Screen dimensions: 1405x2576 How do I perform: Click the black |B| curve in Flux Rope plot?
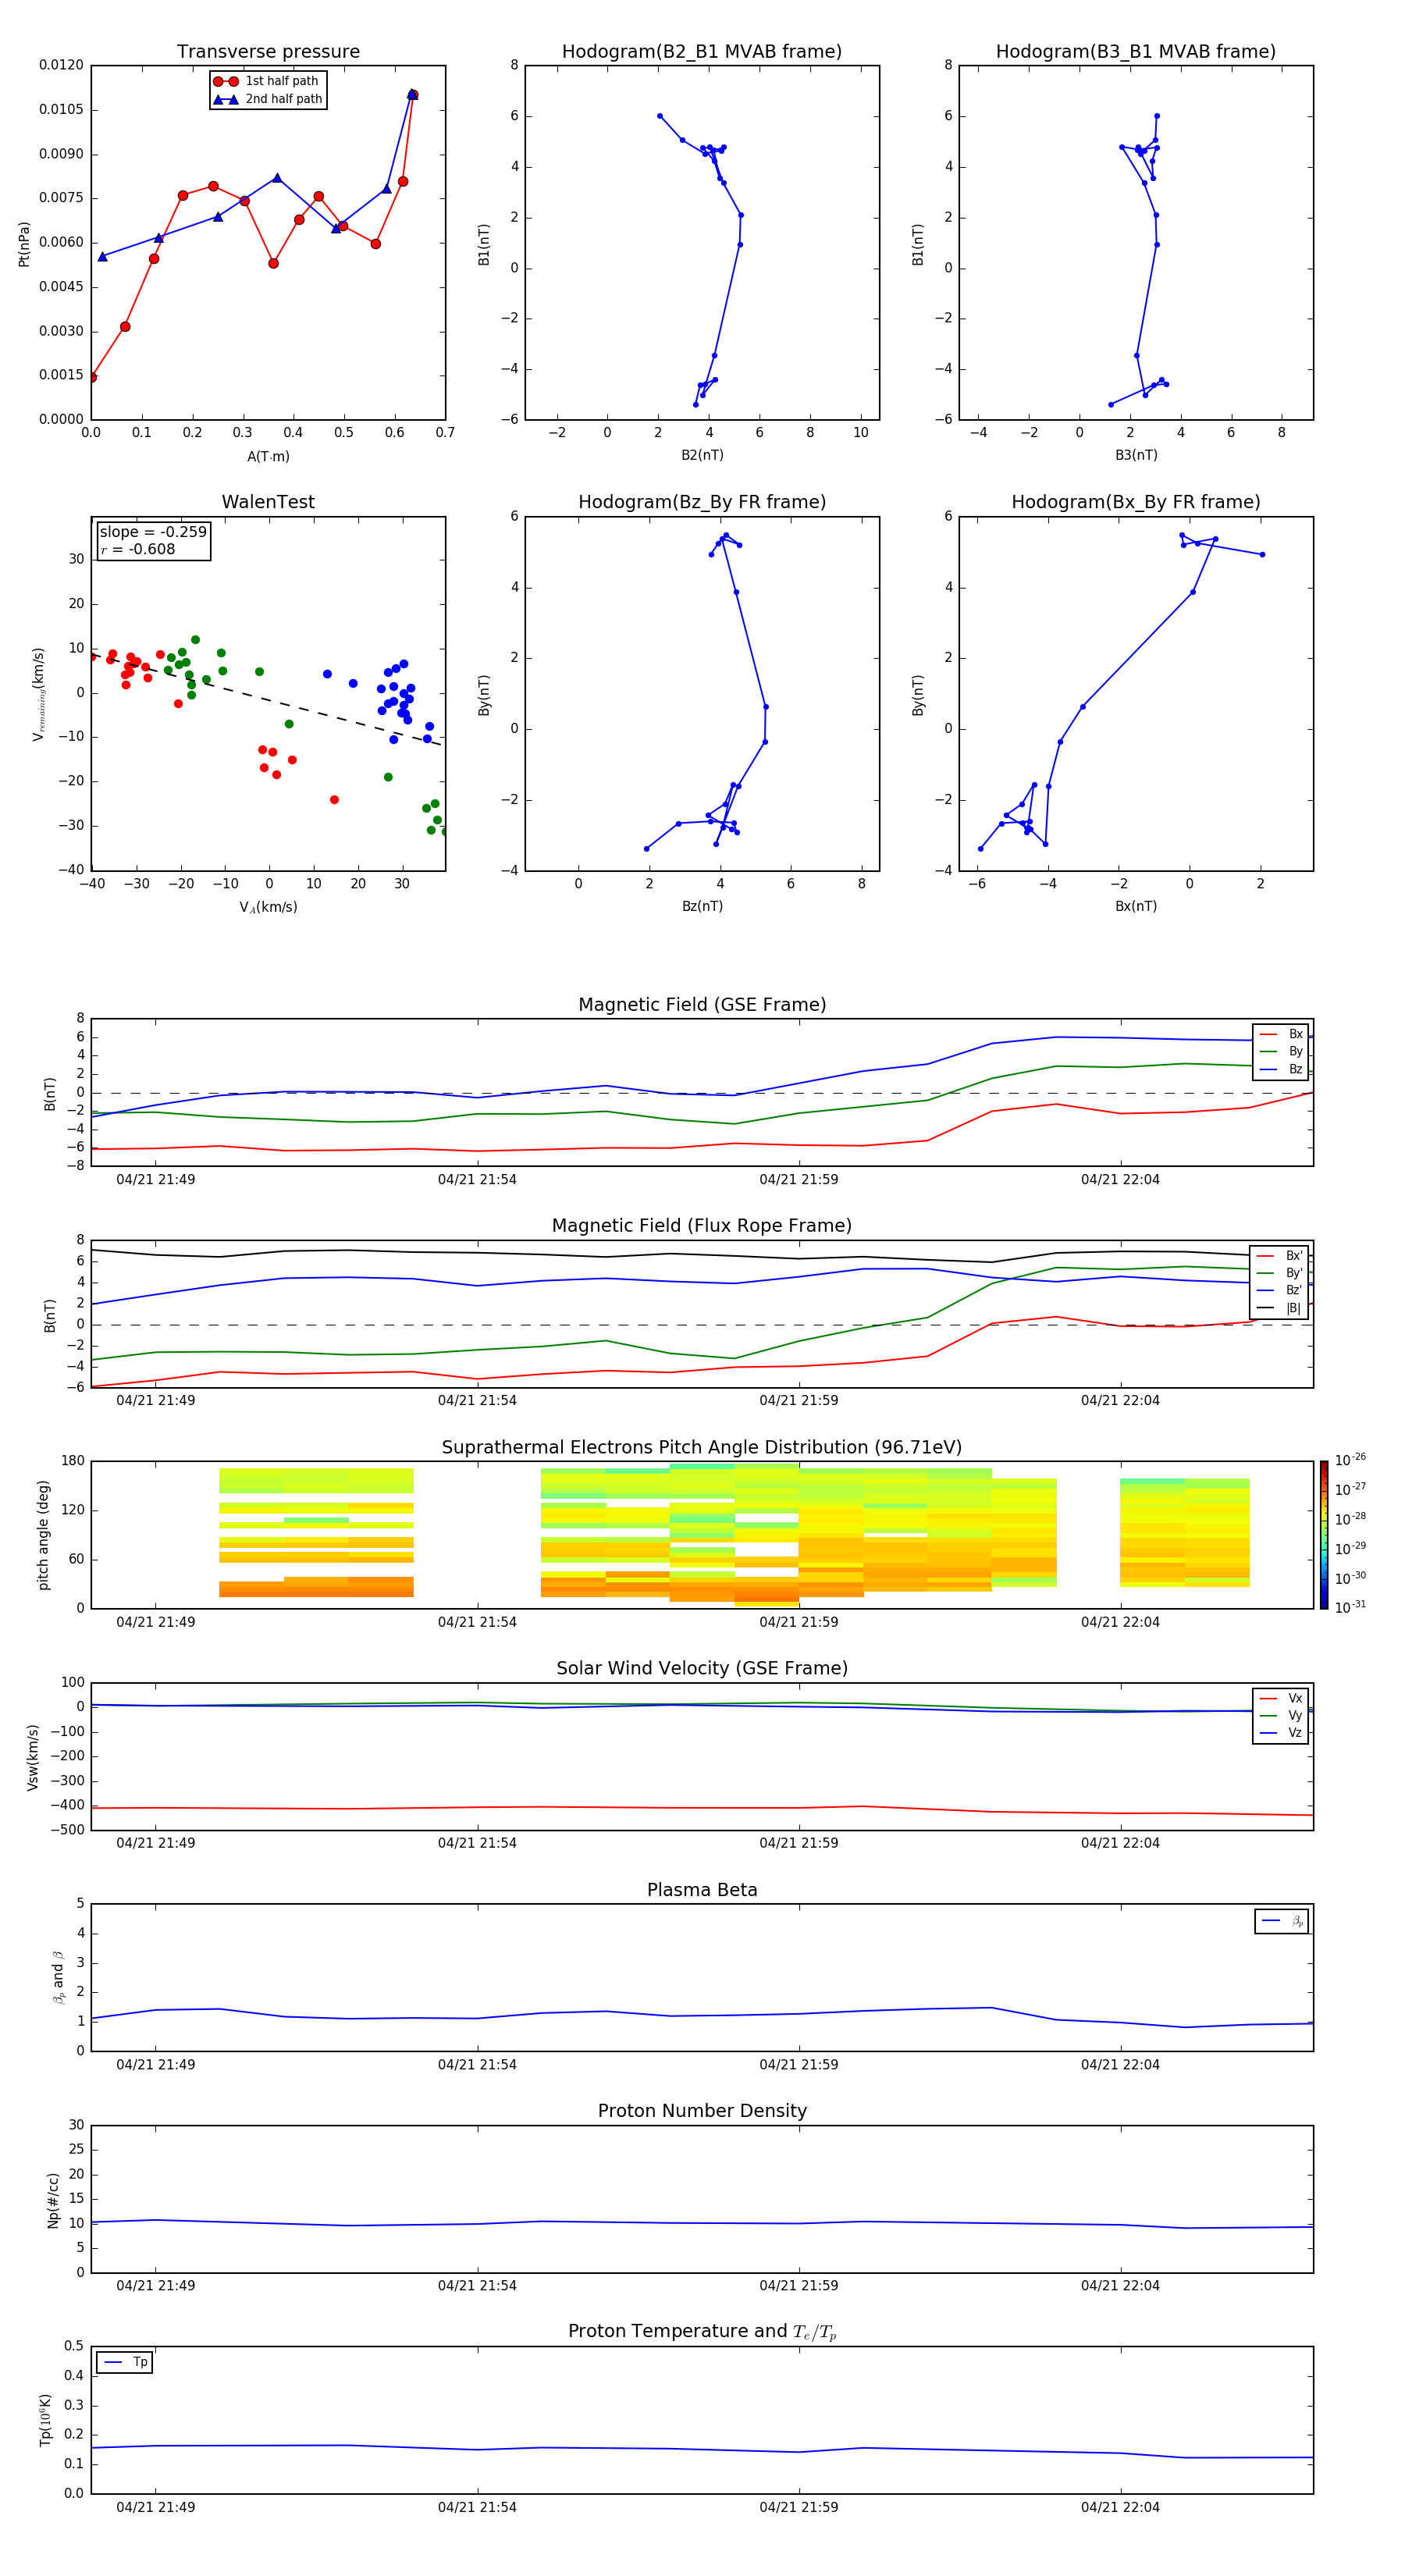pos(702,1255)
